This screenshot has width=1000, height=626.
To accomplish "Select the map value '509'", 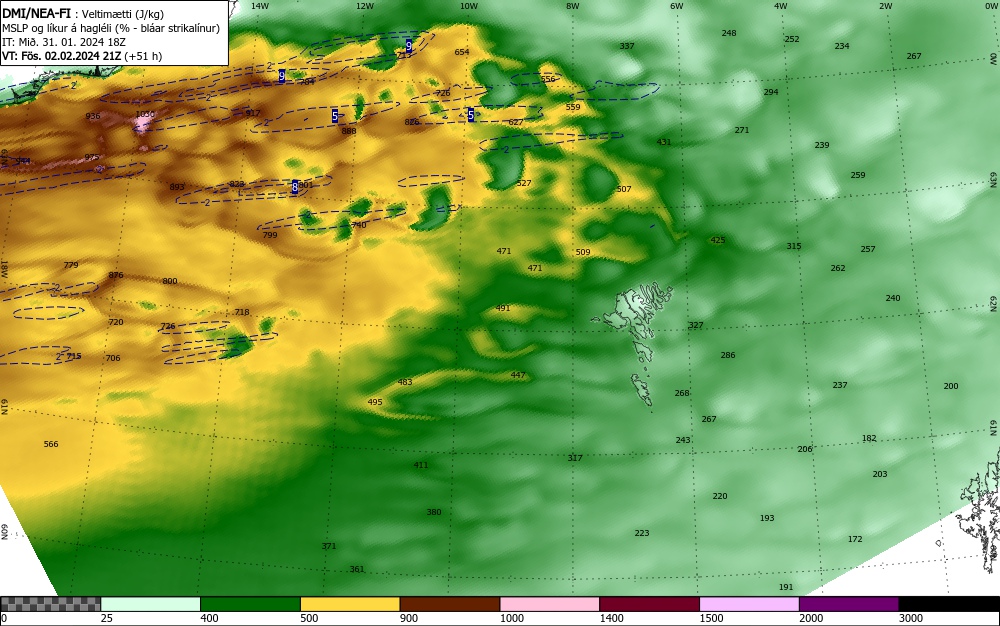I will click(583, 252).
